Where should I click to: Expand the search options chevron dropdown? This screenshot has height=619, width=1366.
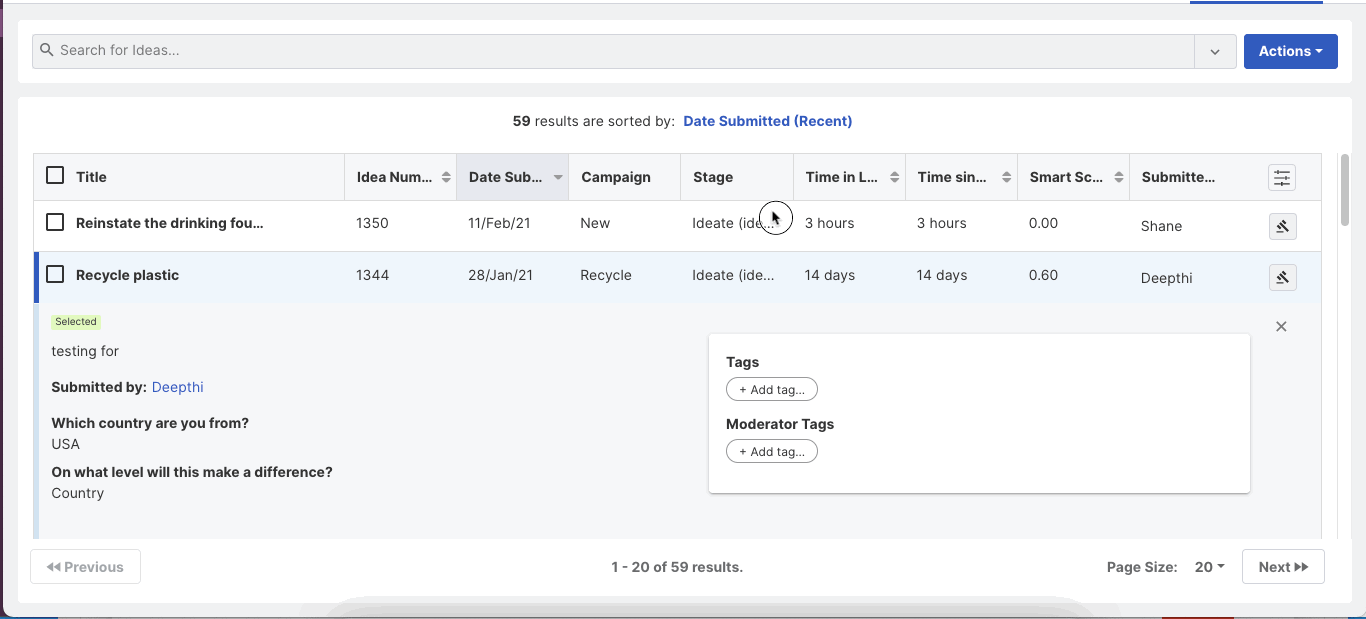click(1215, 52)
